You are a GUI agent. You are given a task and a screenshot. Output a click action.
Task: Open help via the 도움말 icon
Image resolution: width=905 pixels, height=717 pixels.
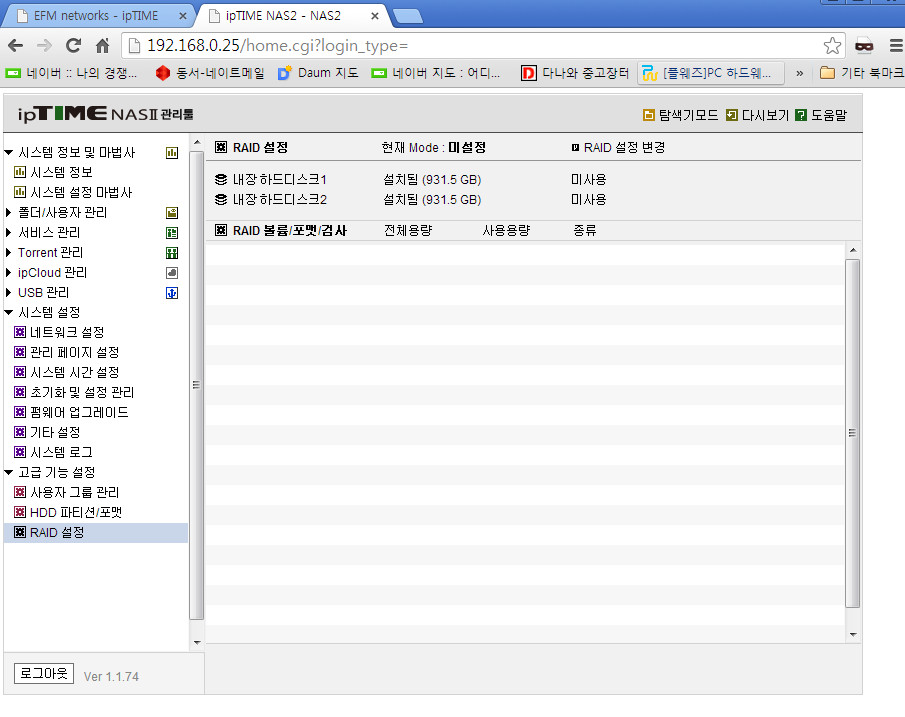(801, 115)
